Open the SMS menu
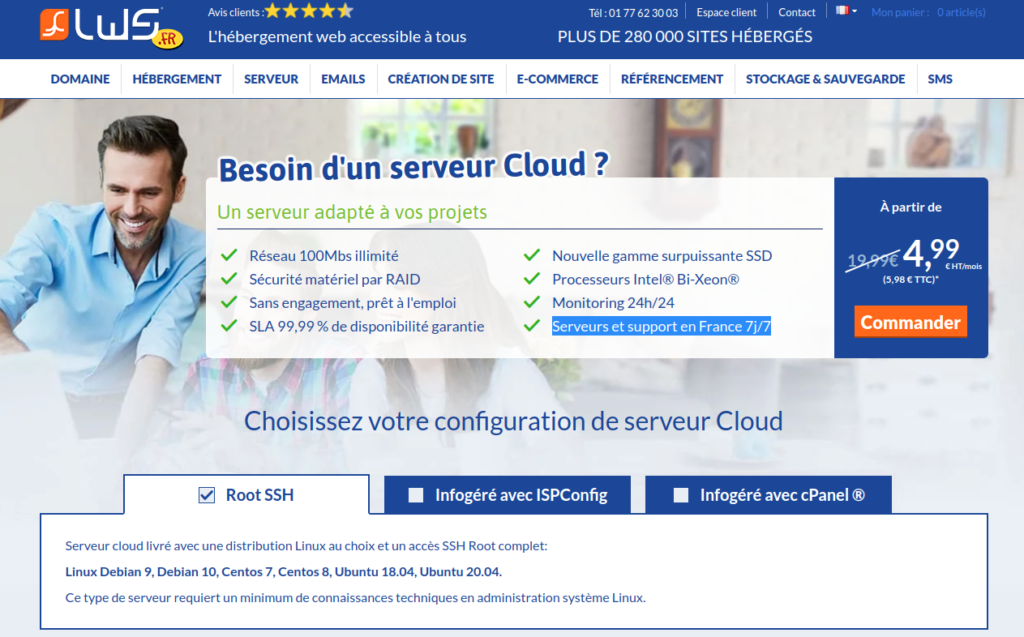Viewport: 1024px width, 637px height. pos(940,79)
